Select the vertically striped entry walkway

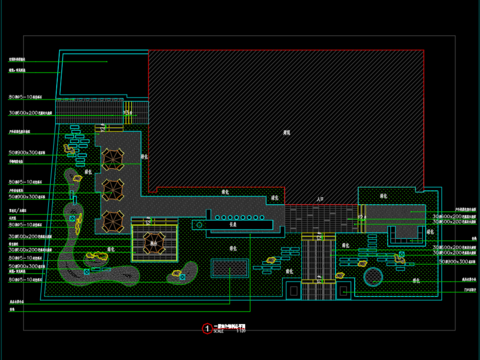318,266
